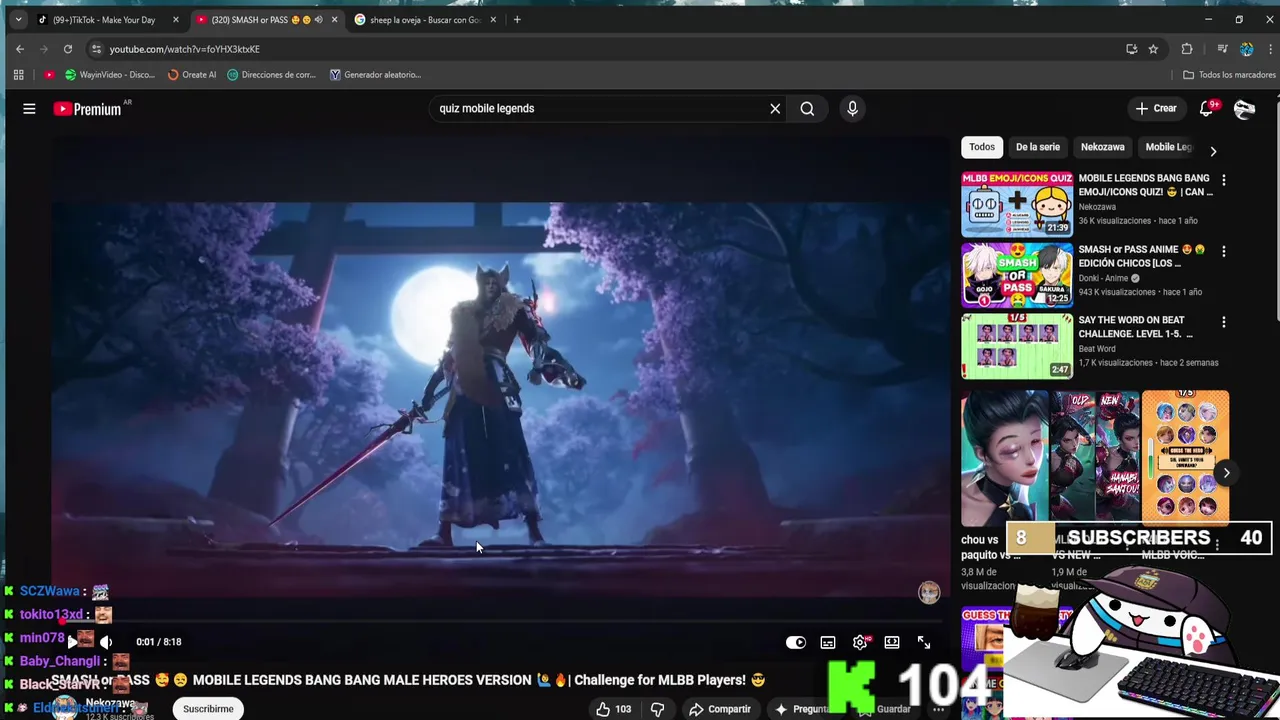Select the Mobile Legends filter chip

(x=1169, y=147)
